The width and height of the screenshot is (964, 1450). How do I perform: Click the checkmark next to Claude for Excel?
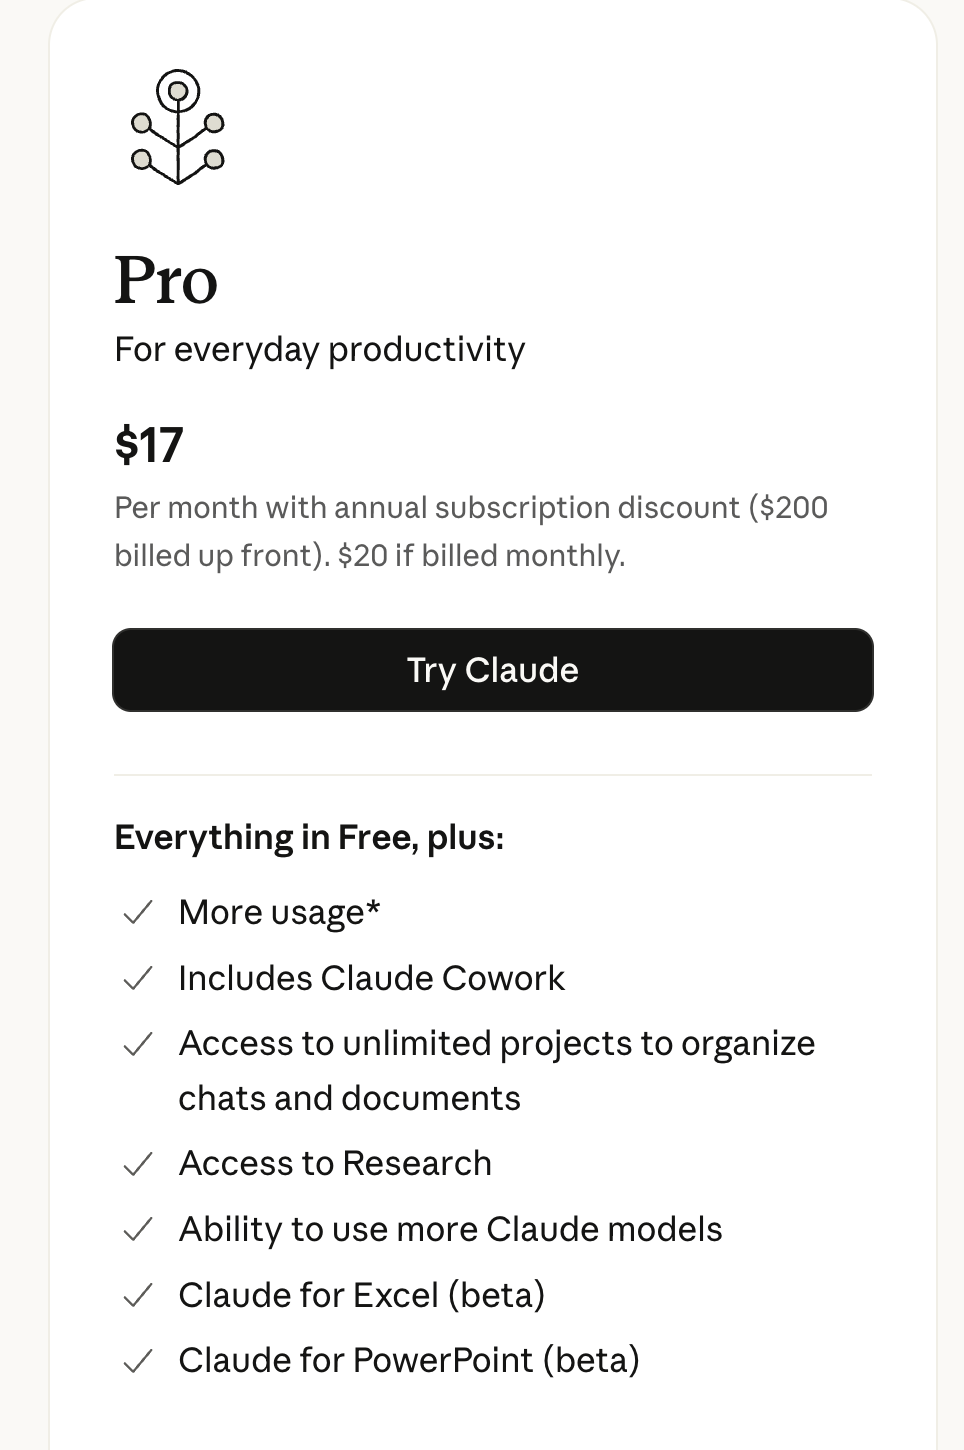pyautogui.click(x=137, y=1295)
